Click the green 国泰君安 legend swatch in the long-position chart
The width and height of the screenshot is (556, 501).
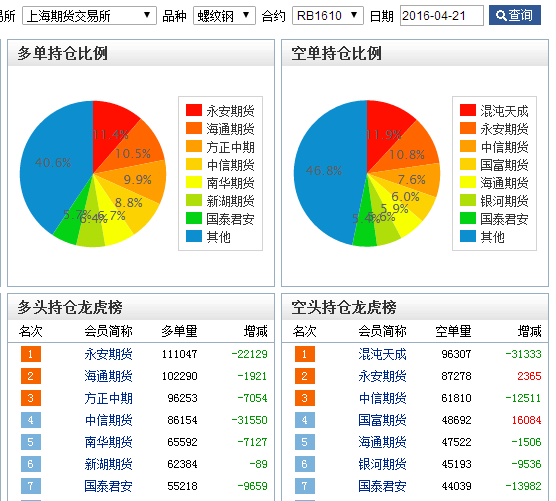coord(194,218)
